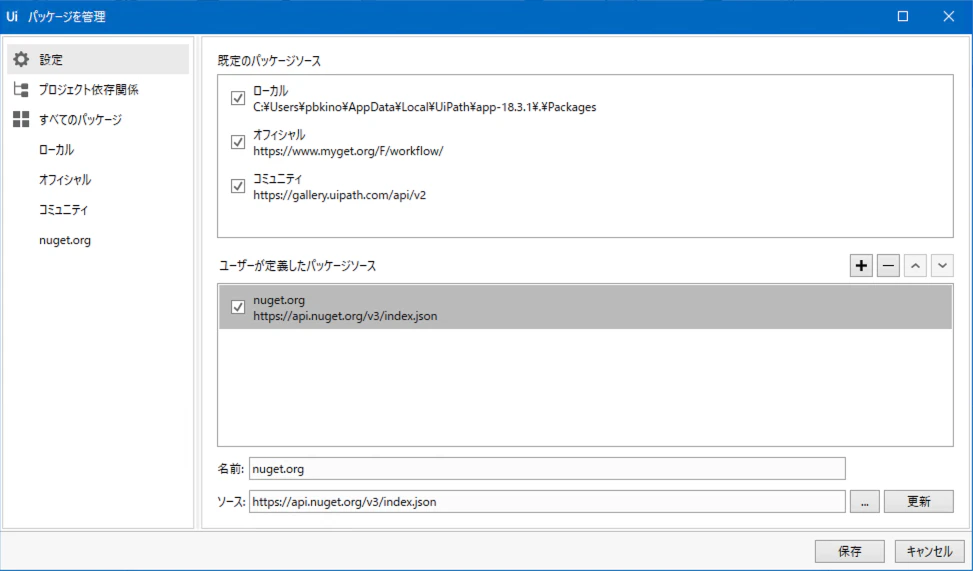The width and height of the screenshot is (973, 571).
Task: Select すべてのパッケージ in the sidebar
Action: pyautogui.click(x=80, y=120)
